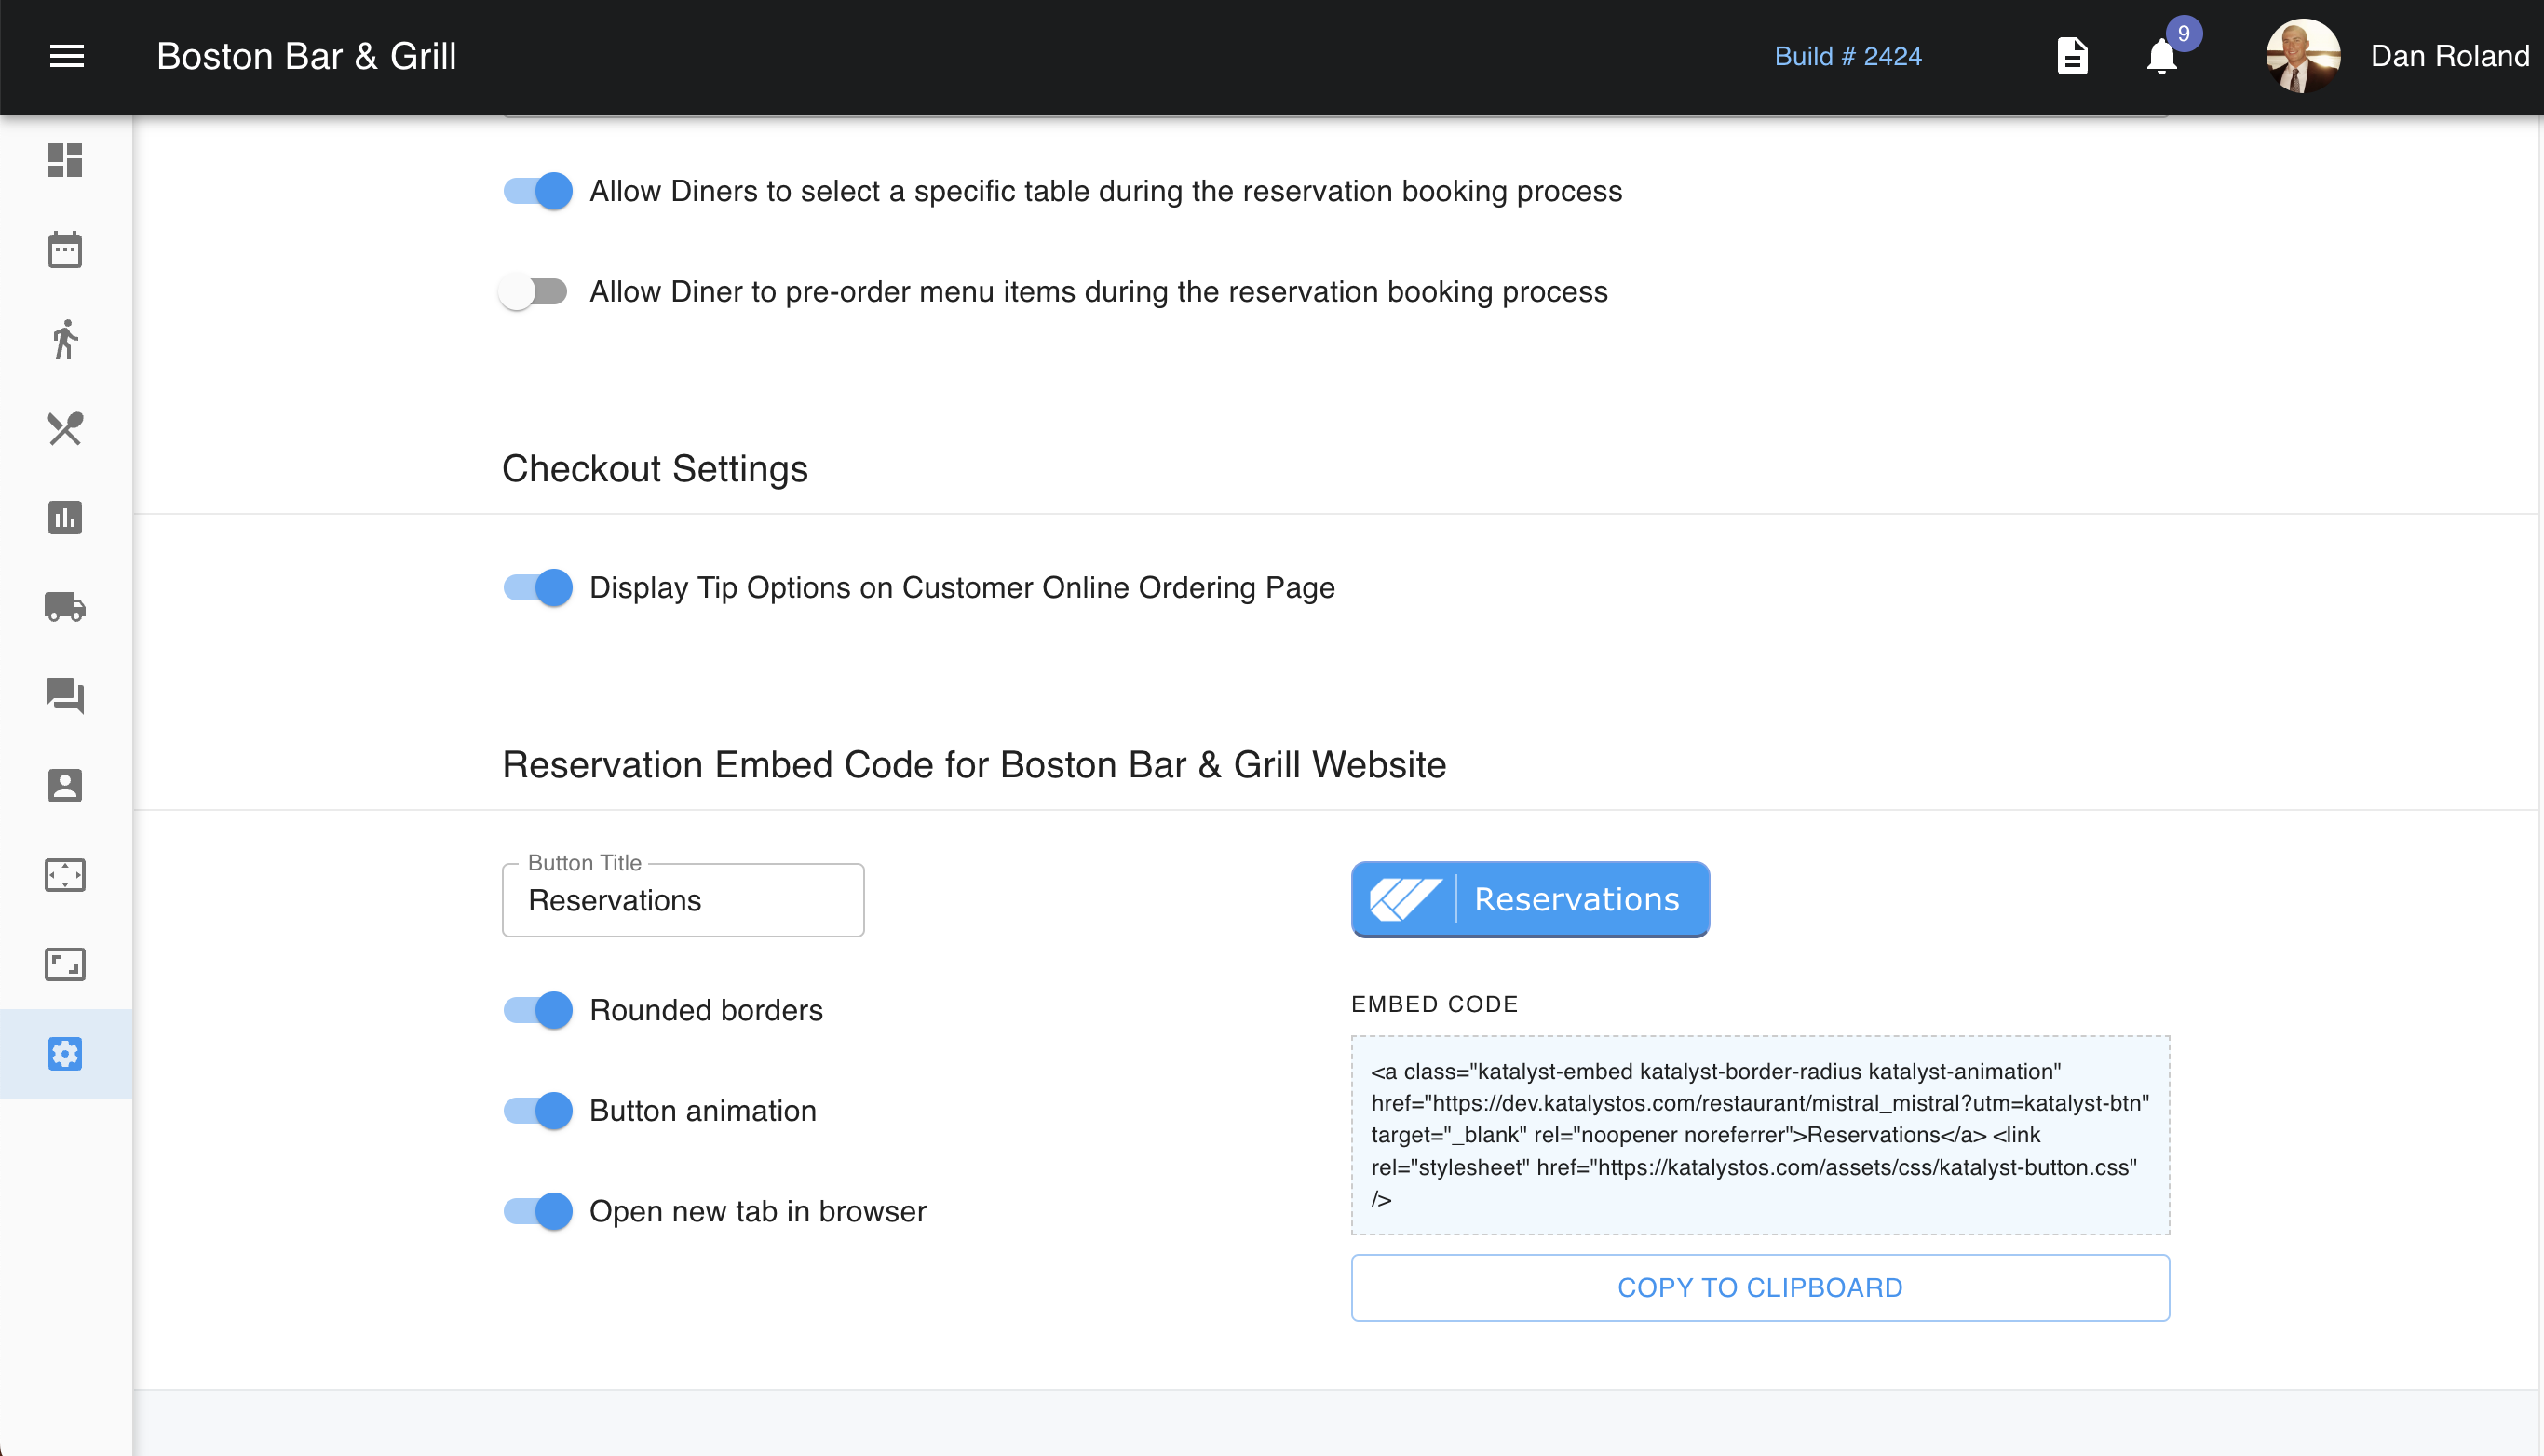Click the walking person waitlist icon
The height and width of the screenshot is (1456, 2544).
click(65, 339)
